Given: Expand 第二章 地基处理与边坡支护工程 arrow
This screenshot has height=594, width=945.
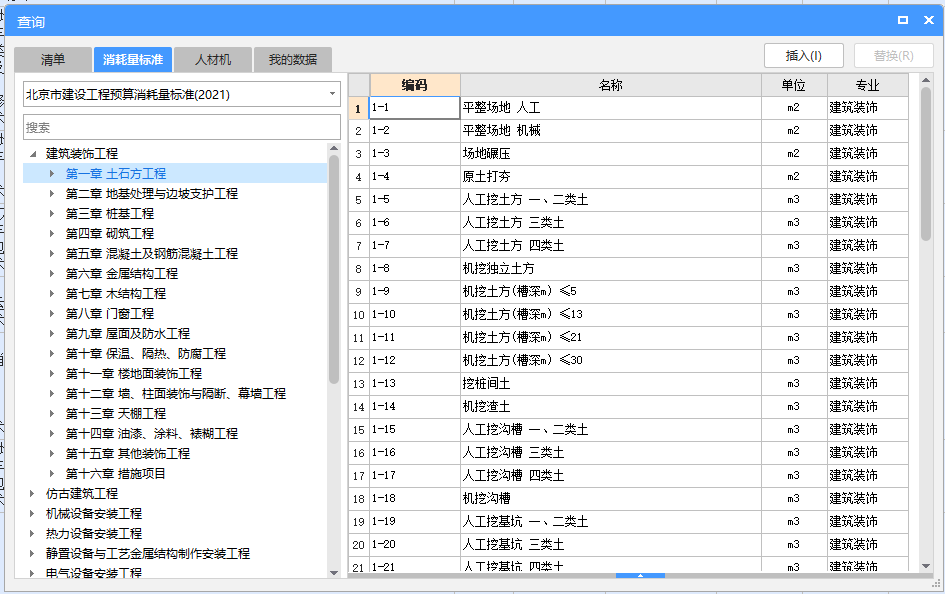Looking at the screenshot, I should pyautogui.click(x=52, y=193).
